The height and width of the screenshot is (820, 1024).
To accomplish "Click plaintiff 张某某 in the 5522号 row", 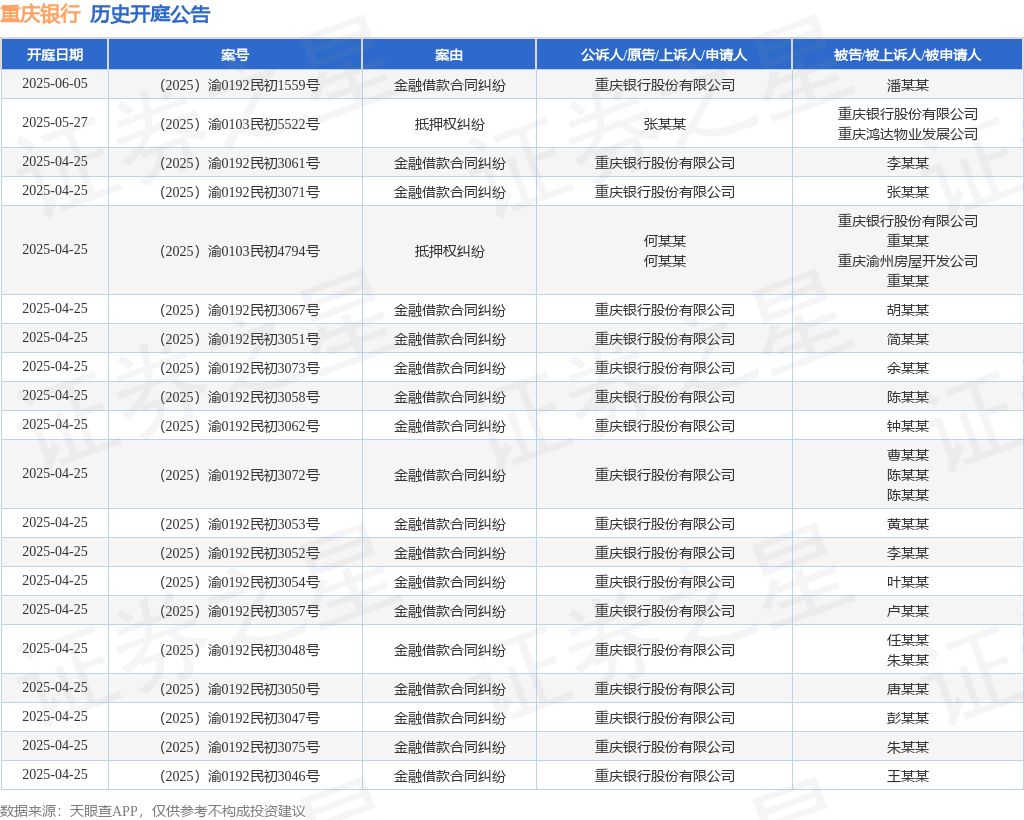I will click(x=664, y=124).
